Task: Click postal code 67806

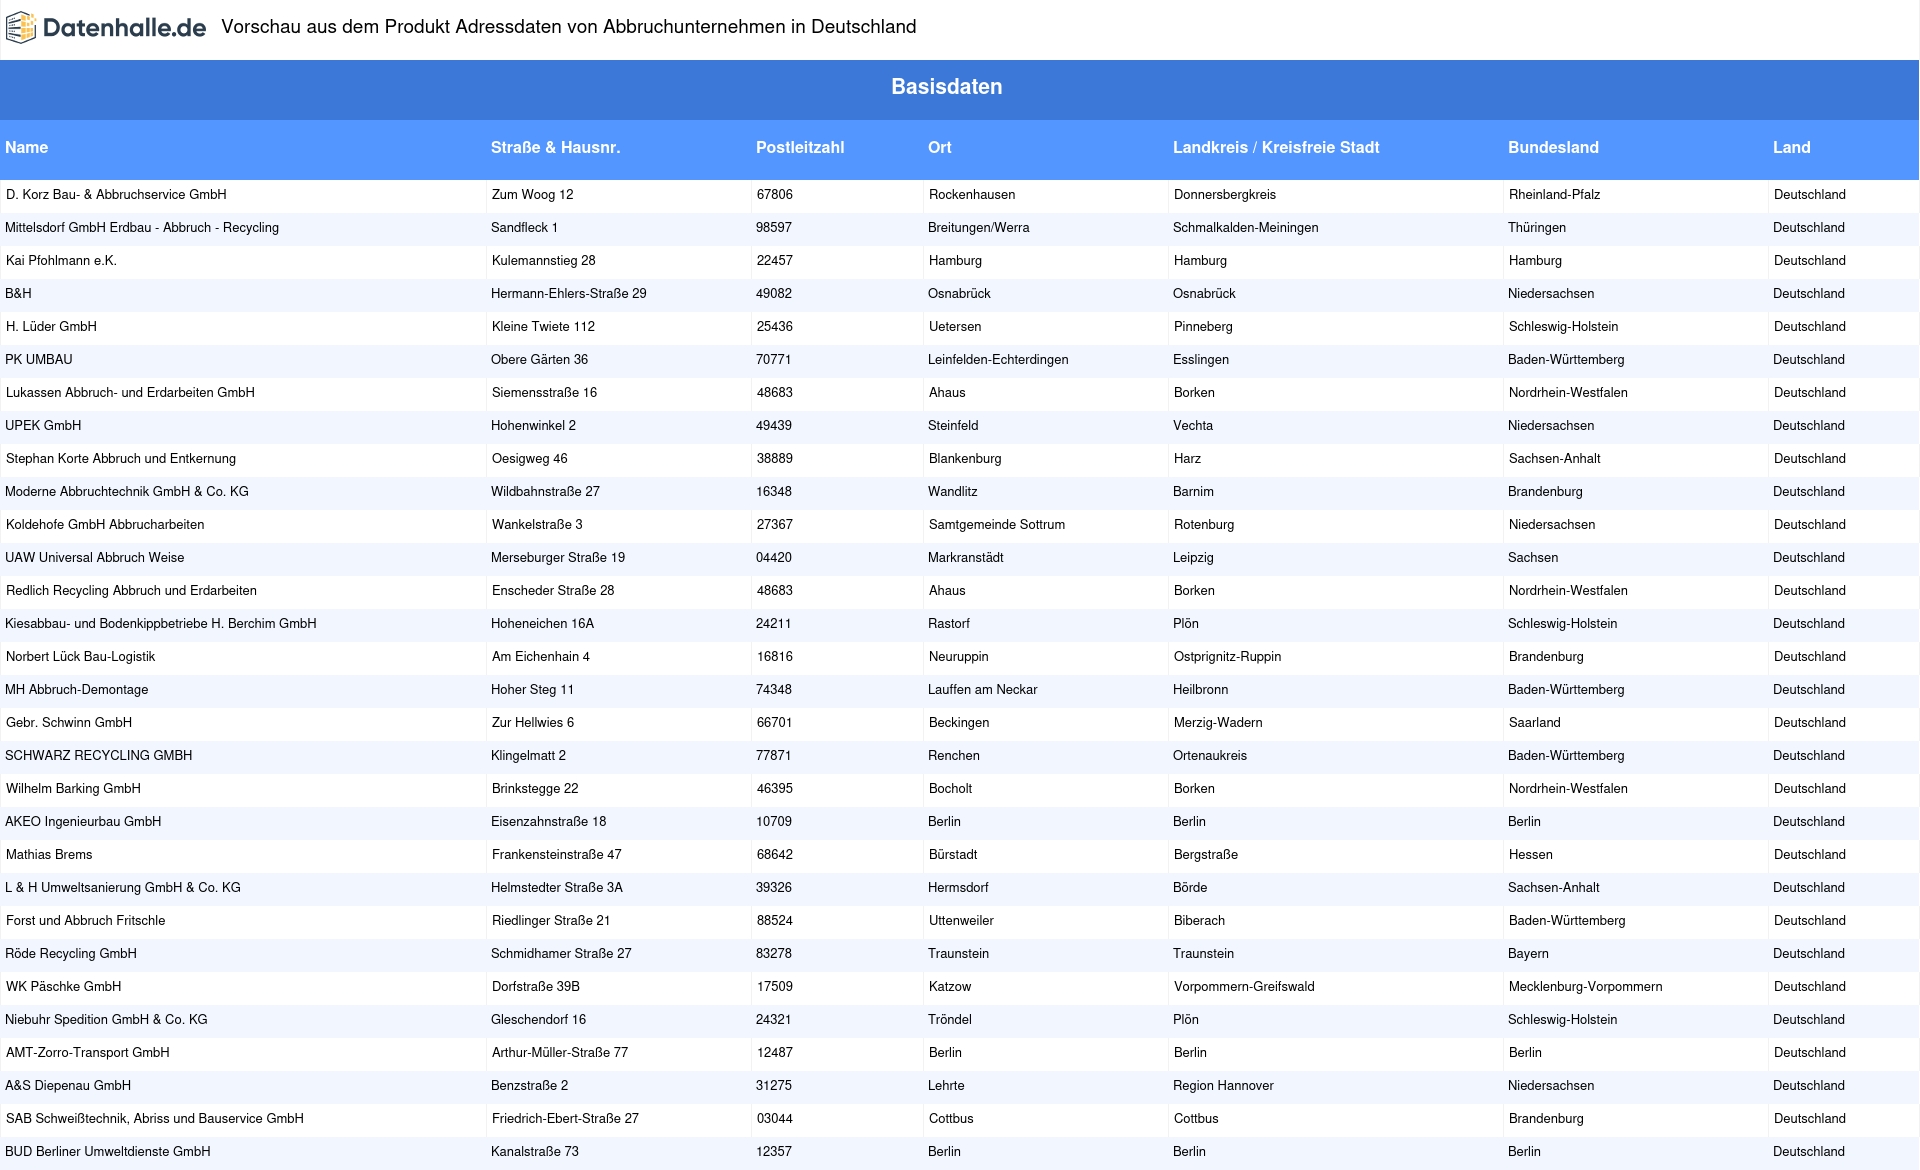Action: [775, 195]
